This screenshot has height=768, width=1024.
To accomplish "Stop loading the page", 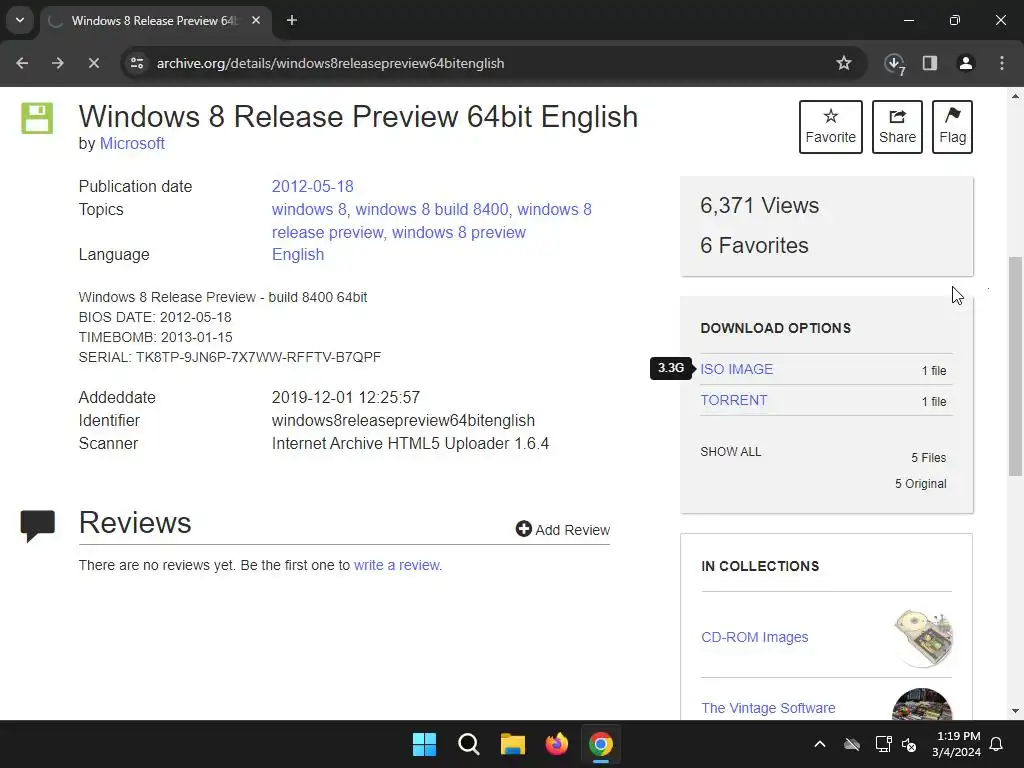I will point(93,63).
